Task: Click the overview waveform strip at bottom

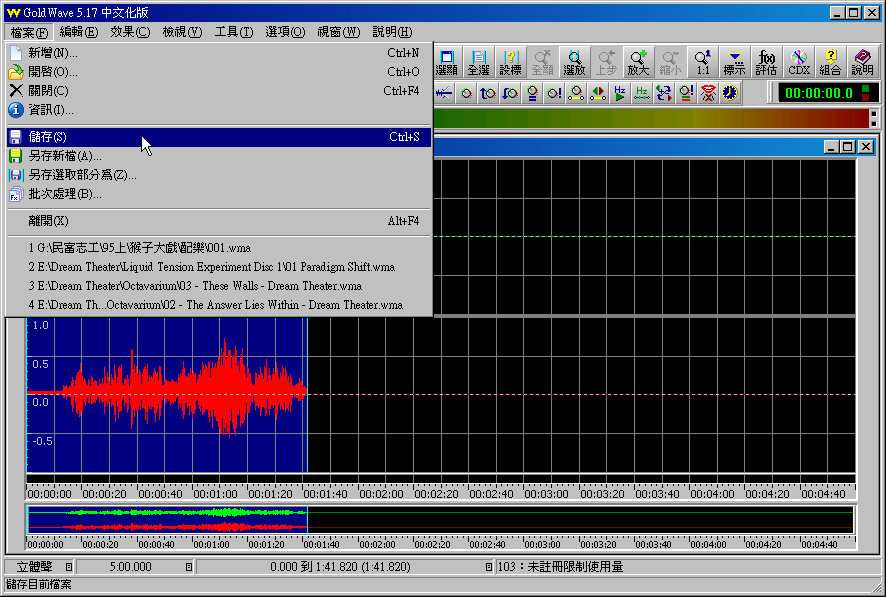Action: pyautogui.click(x=440, y=520)
